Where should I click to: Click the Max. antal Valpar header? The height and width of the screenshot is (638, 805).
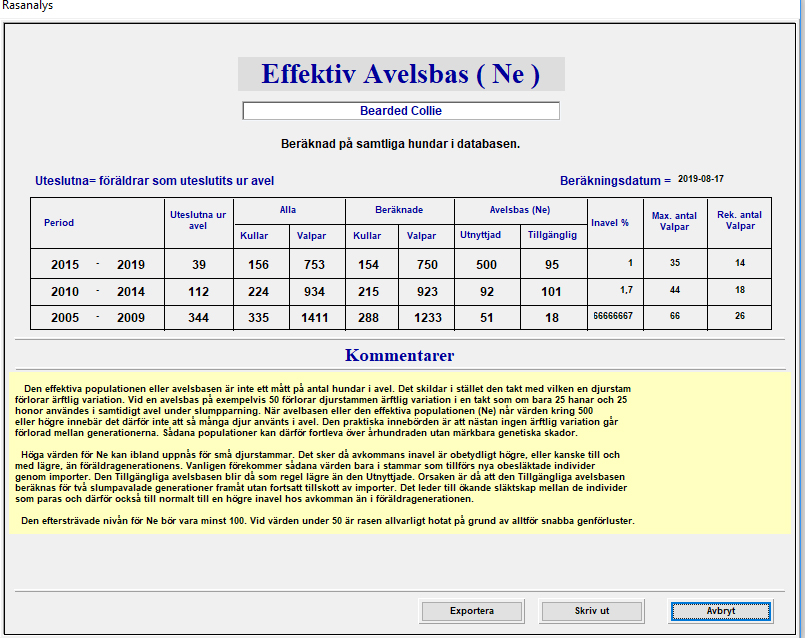(674, 221)
